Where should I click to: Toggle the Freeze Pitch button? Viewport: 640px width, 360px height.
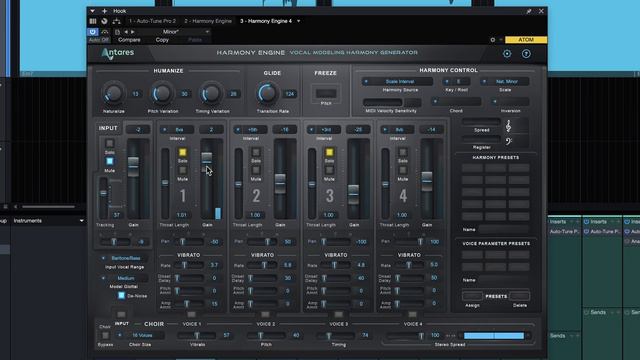[326, 93]
